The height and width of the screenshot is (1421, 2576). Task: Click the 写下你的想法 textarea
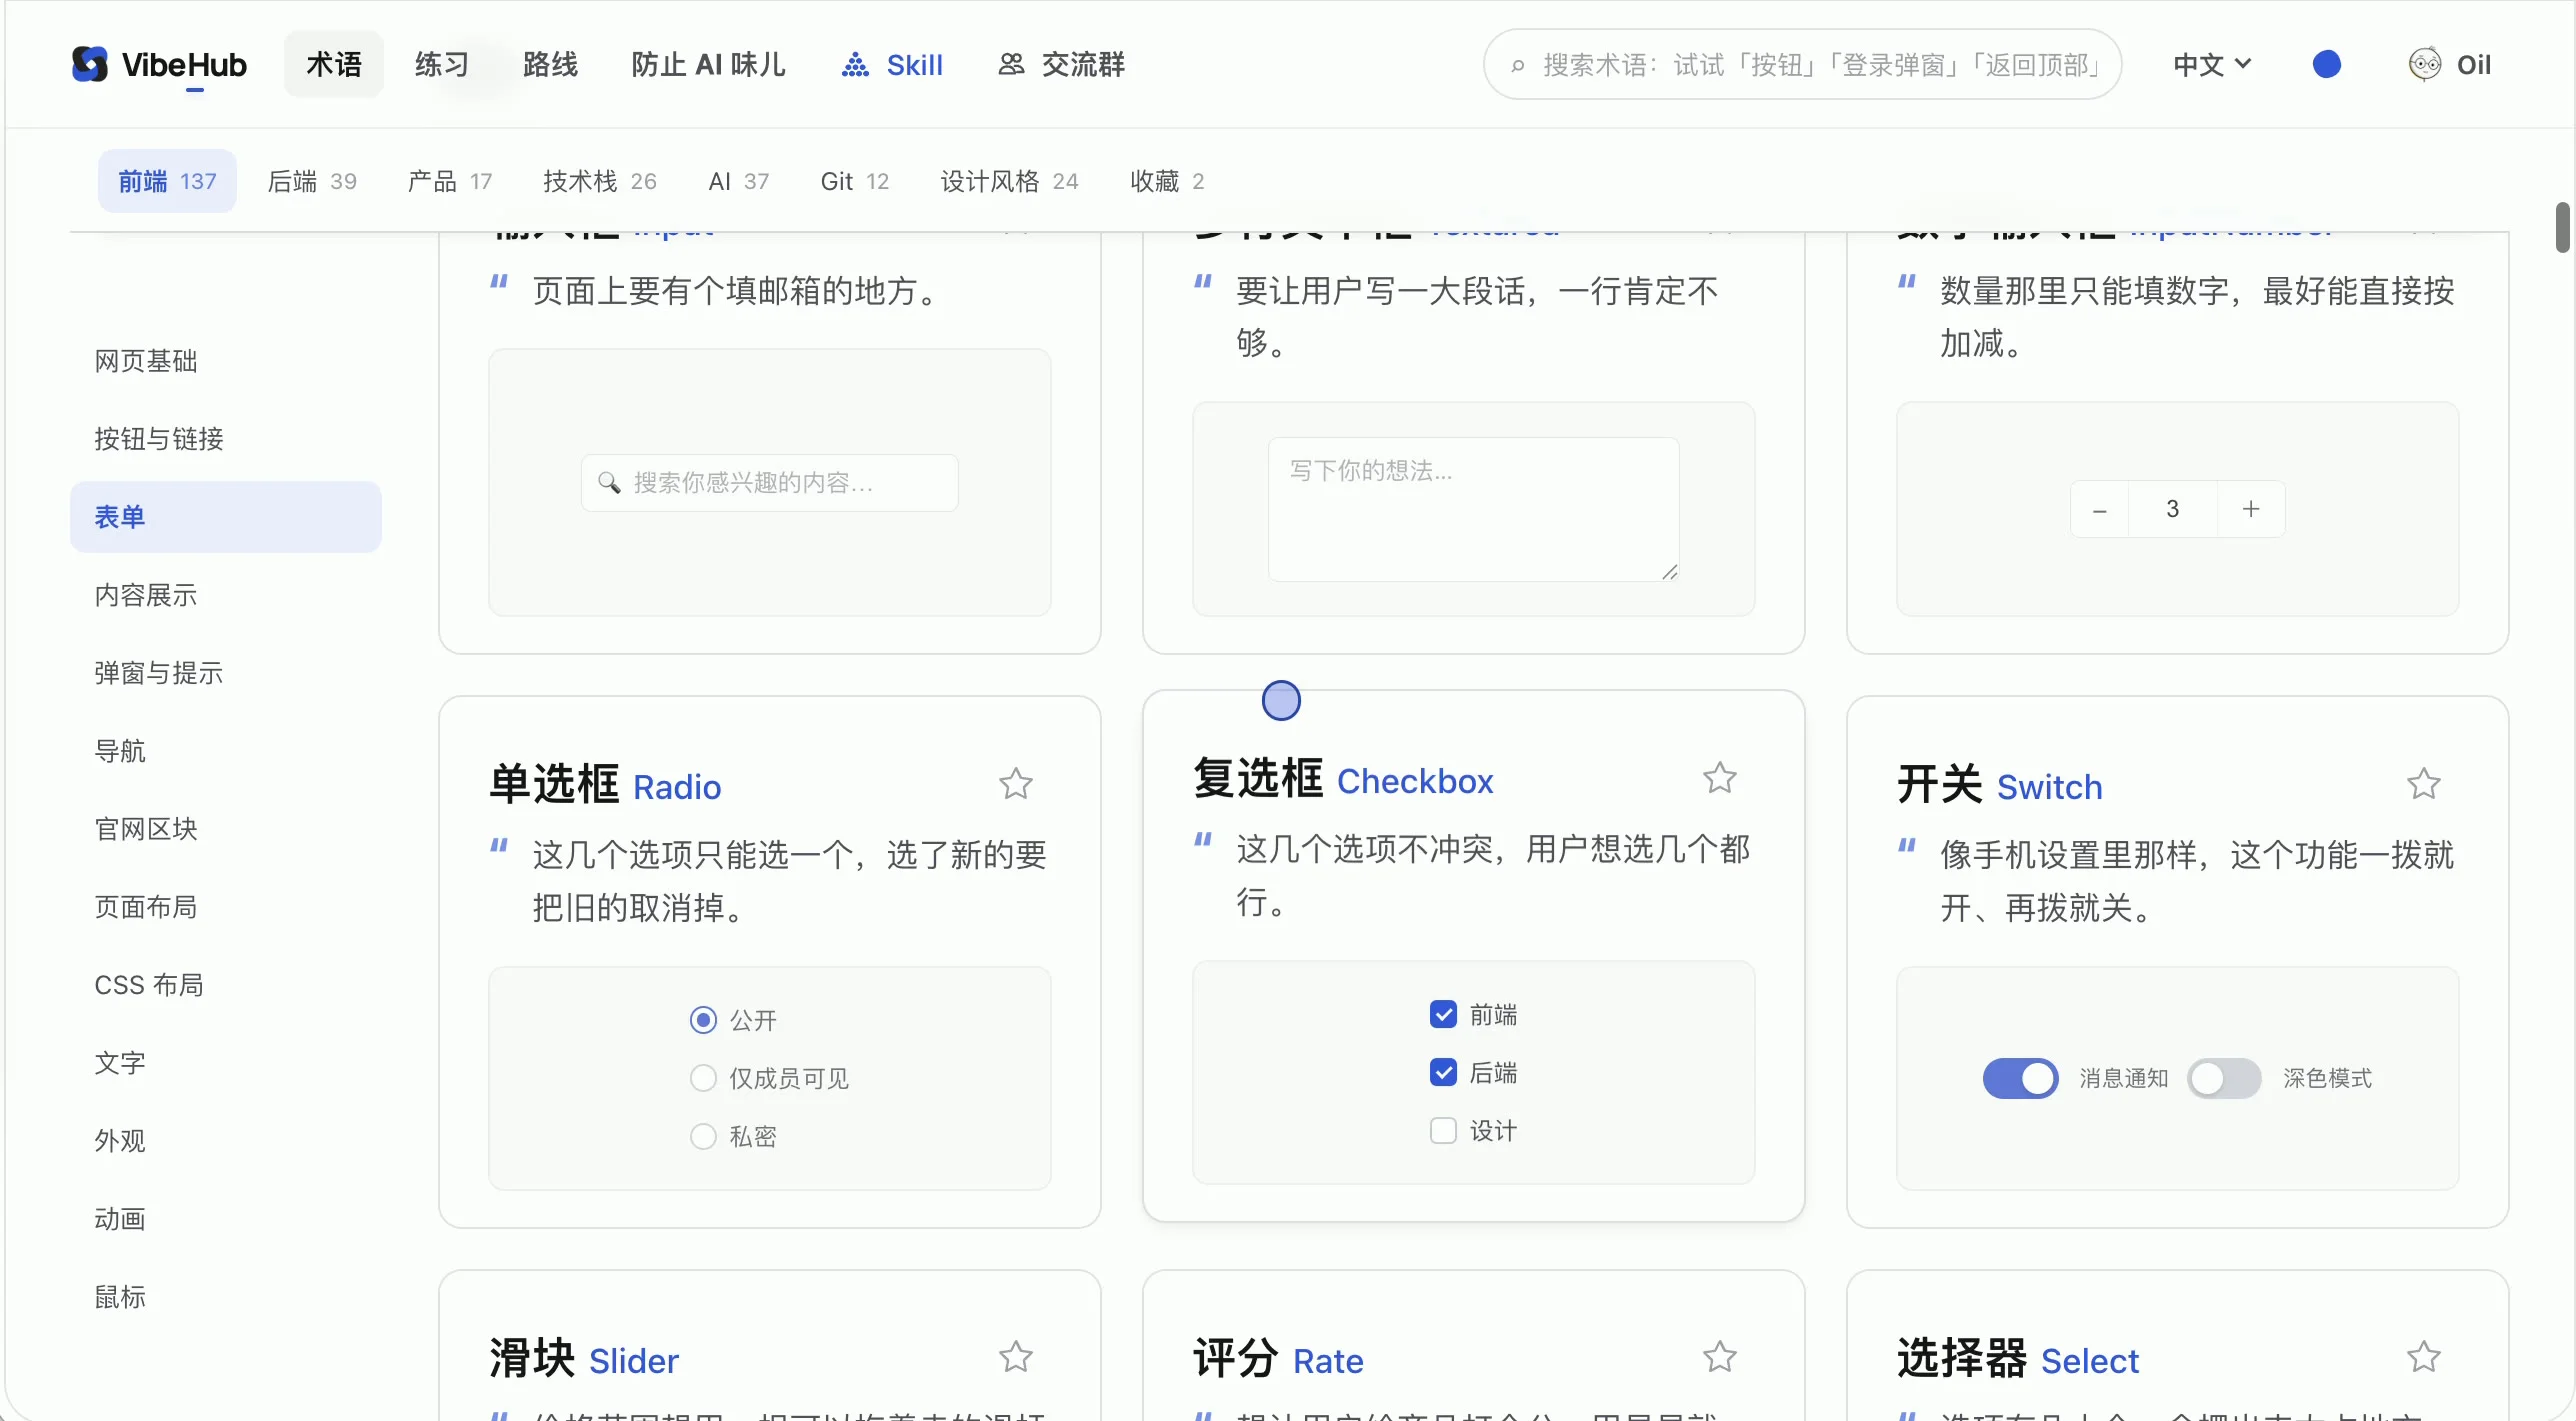click(1473, 510)
